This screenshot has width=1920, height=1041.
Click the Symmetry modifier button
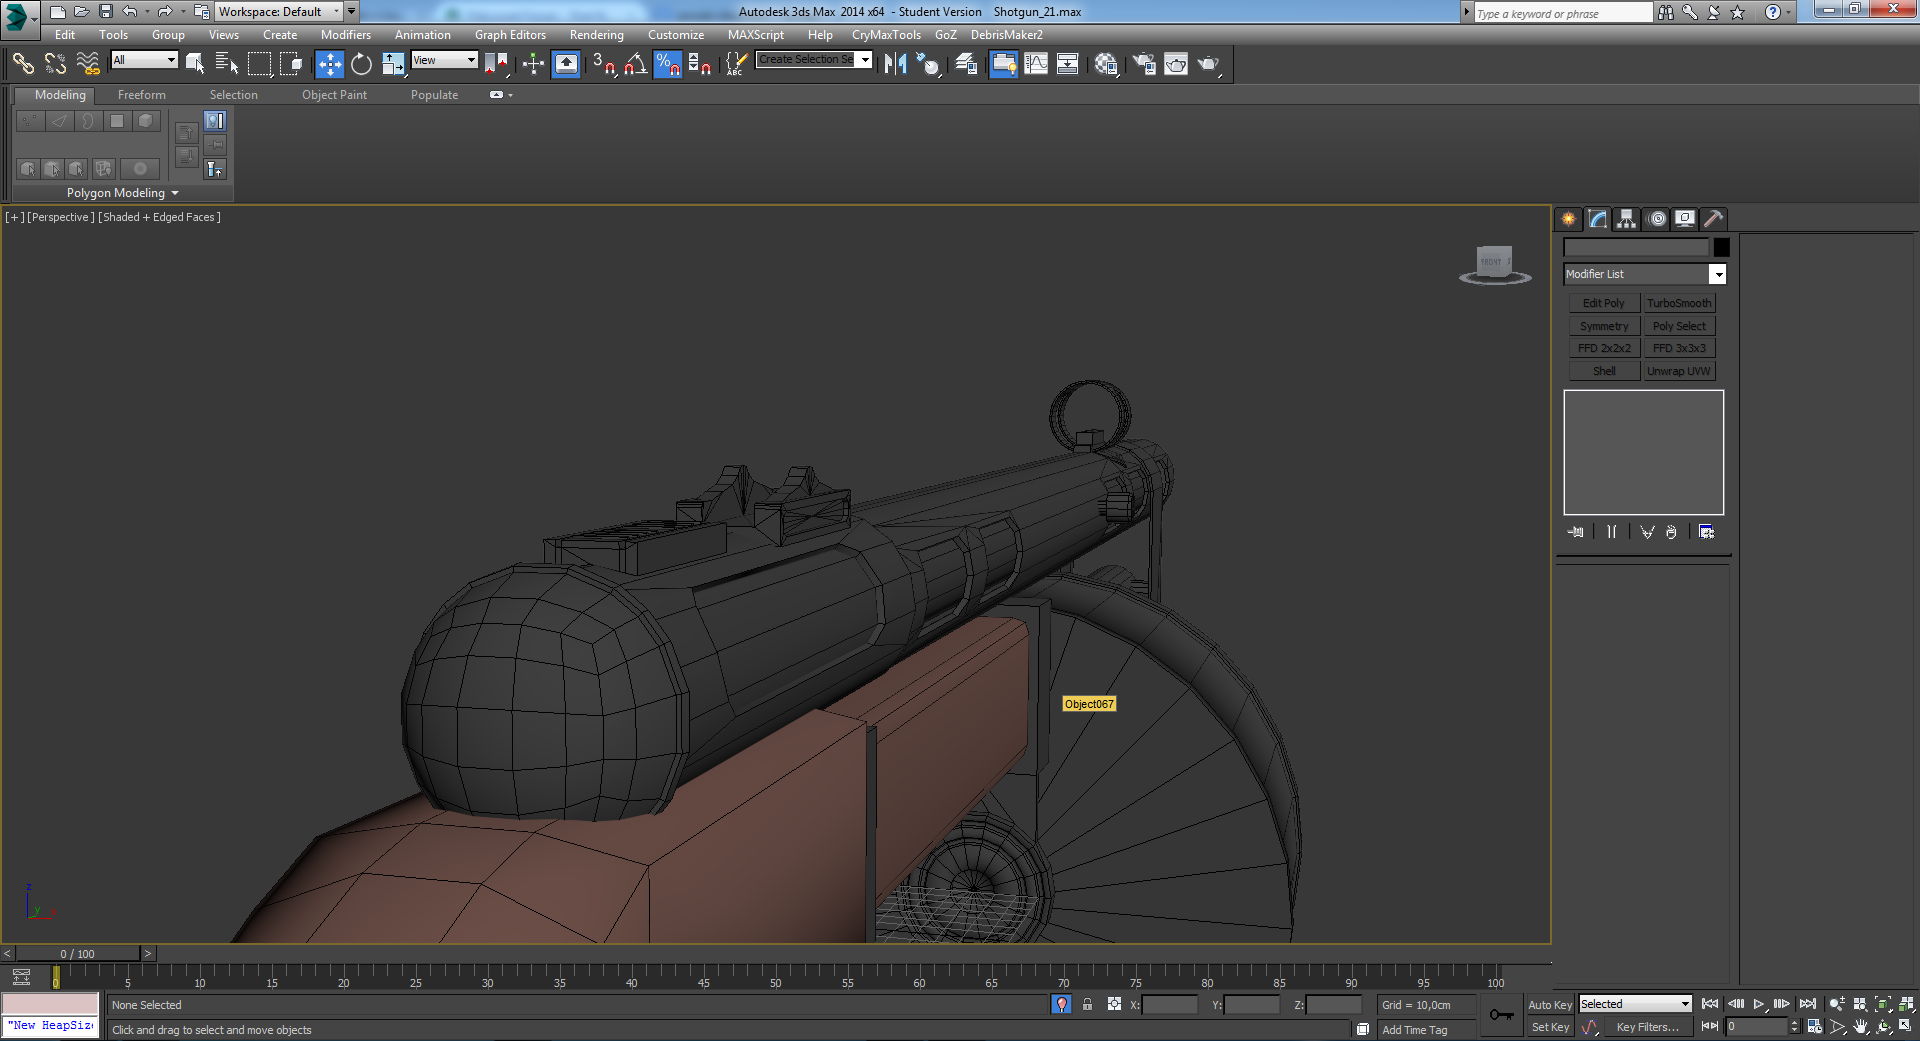pyautogui.click(x=1604, y=326)
